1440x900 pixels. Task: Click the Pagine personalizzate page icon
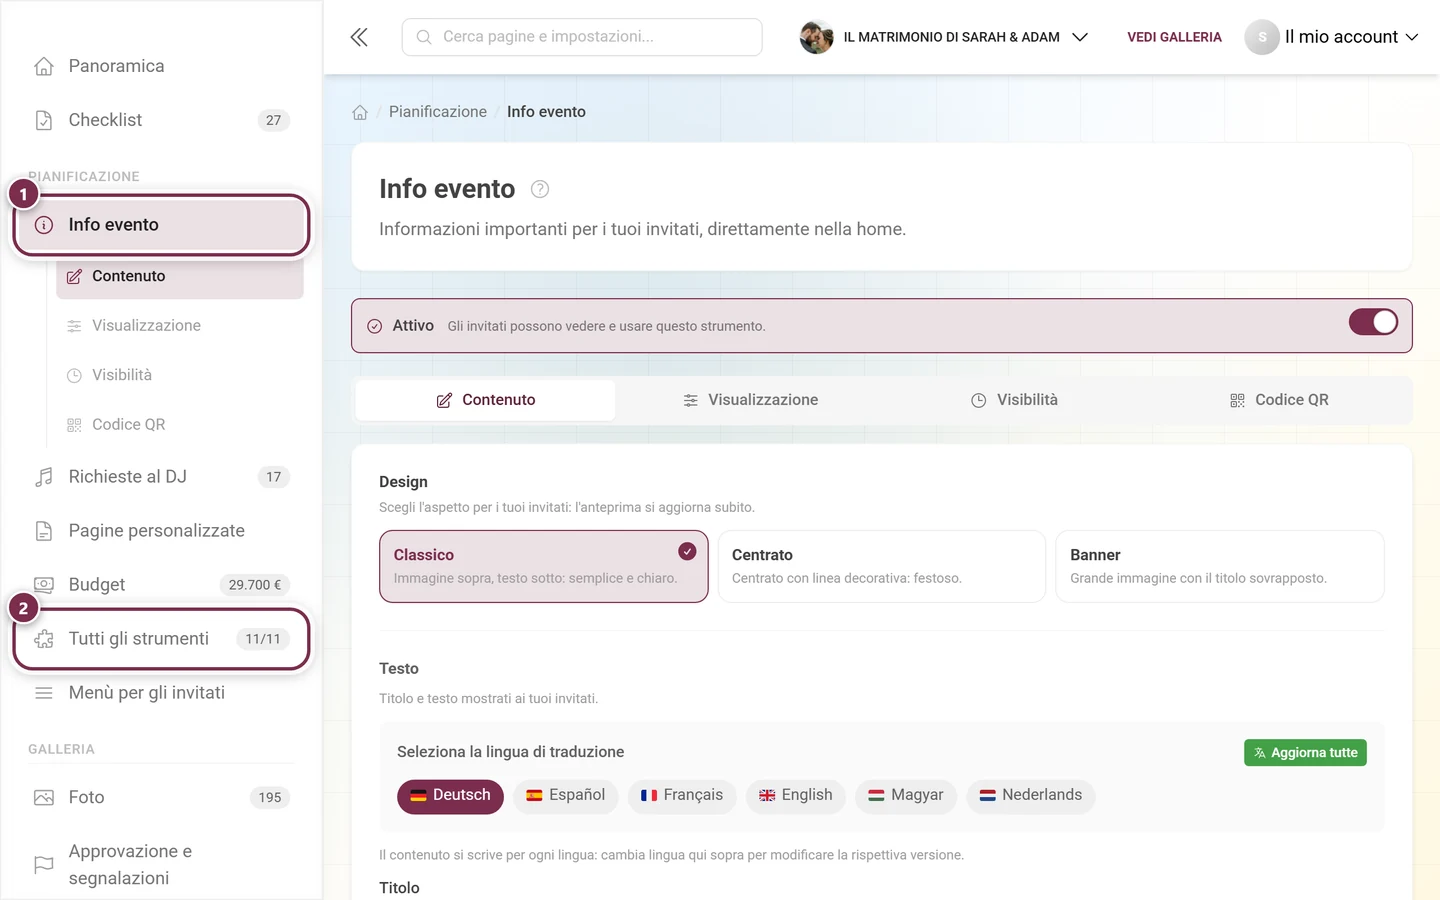44,531
